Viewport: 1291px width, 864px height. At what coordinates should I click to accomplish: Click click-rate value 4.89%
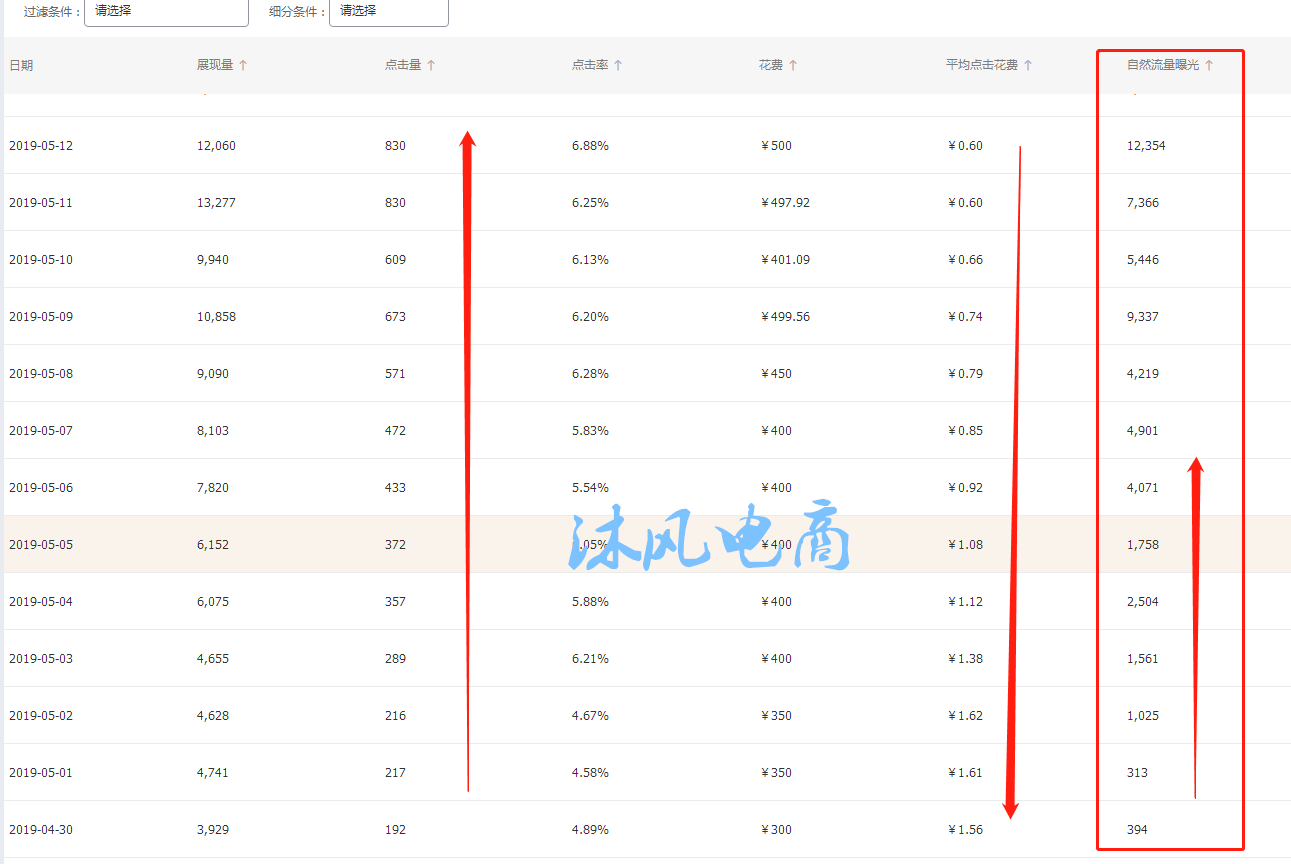pyautogui.click(x=590, y=830)
